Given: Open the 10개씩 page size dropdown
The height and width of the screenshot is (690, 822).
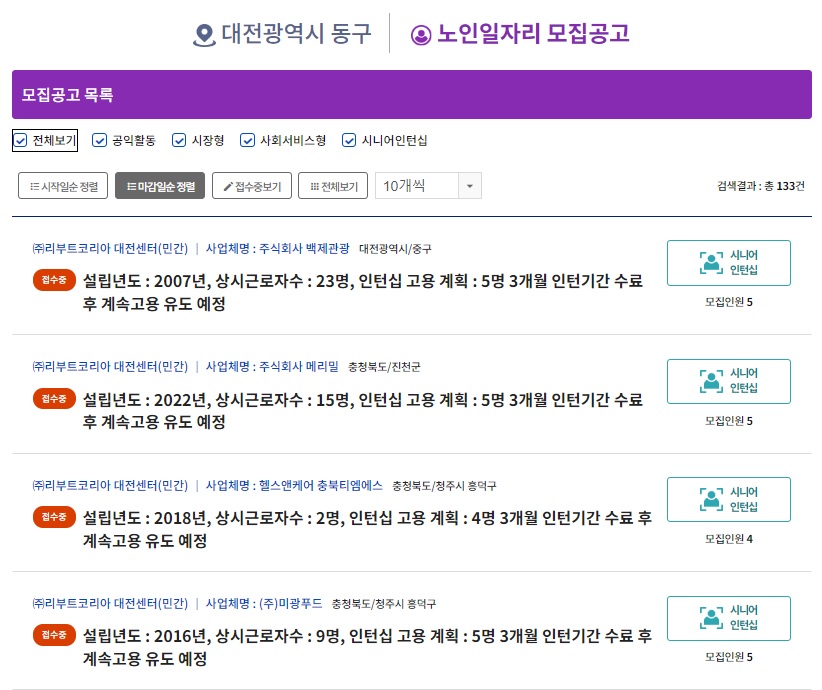Looking at the screenshot, I should [428, 186].
